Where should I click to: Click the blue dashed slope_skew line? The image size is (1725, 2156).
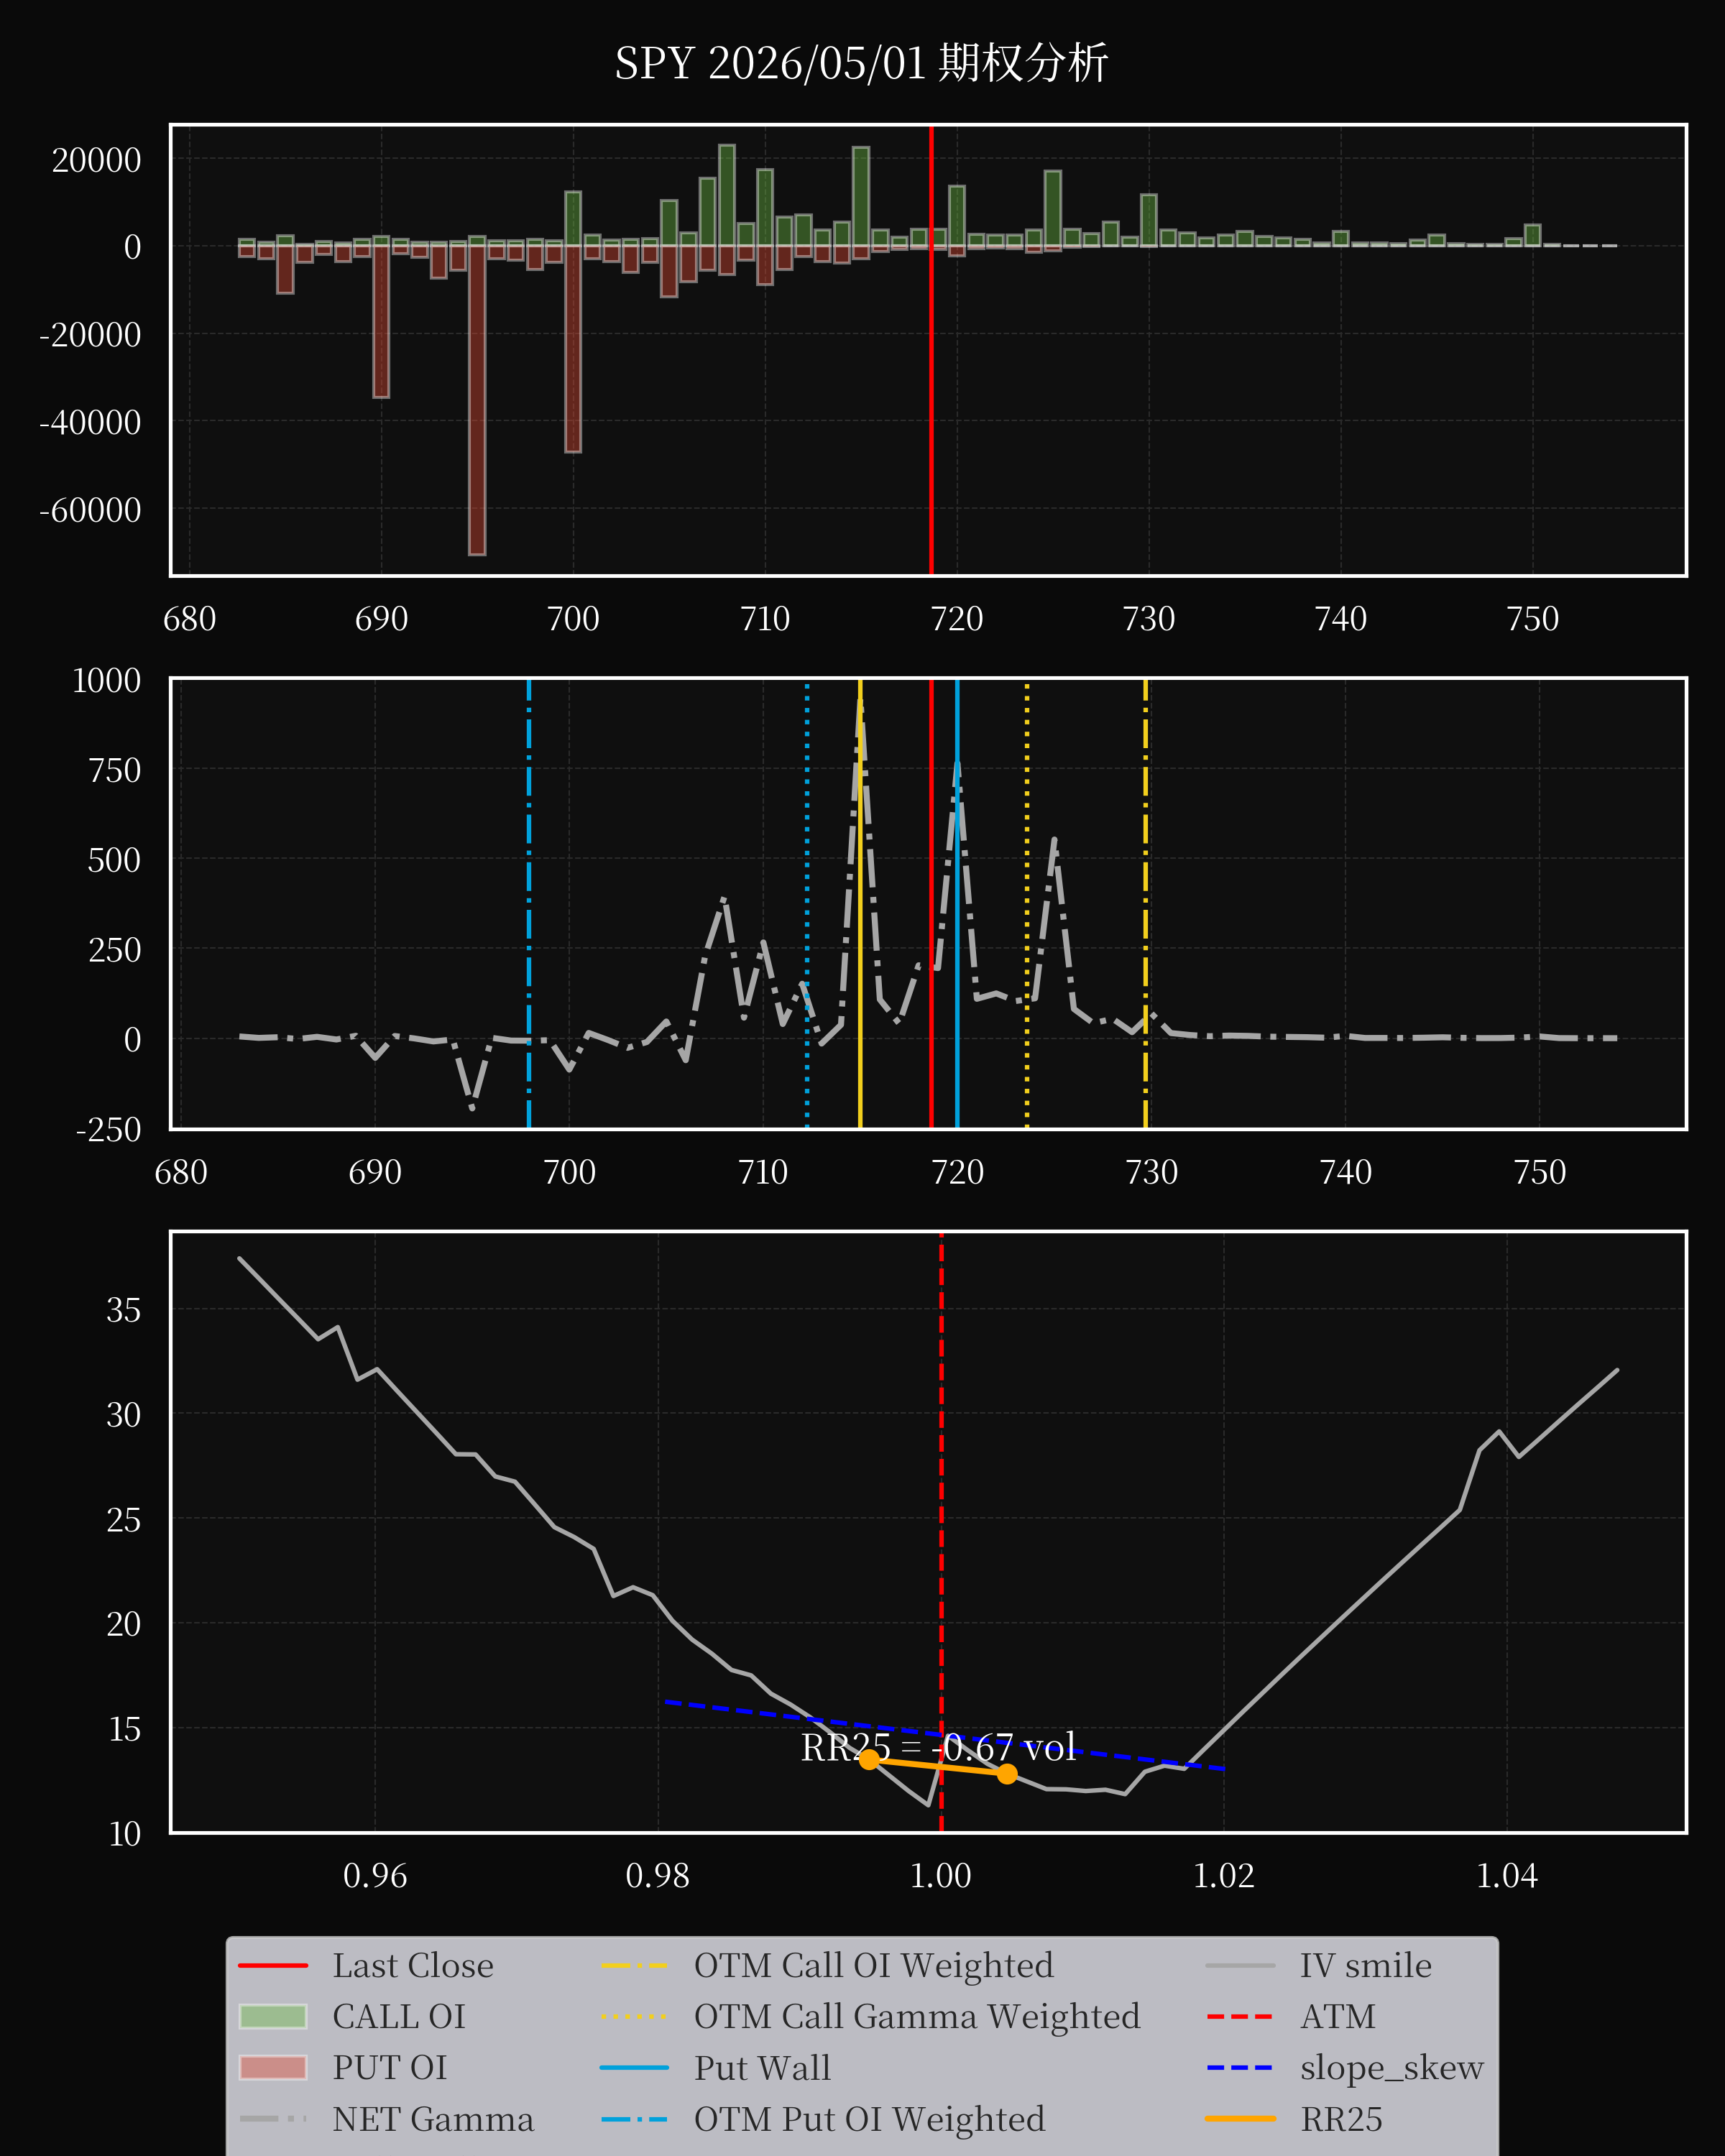pos(944,1735)
